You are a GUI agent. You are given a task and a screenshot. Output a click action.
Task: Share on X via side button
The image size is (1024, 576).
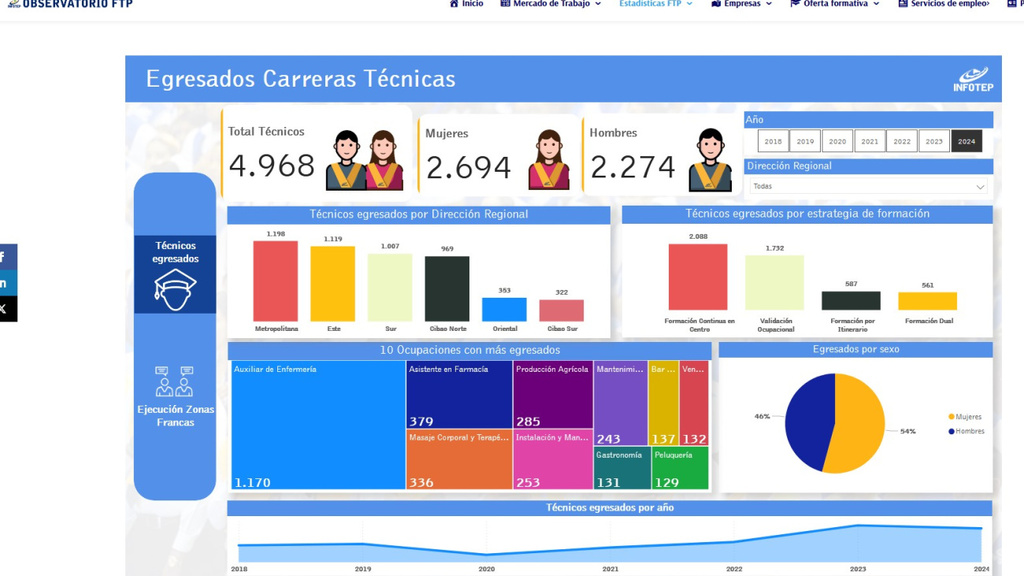[x=5, y=309]
